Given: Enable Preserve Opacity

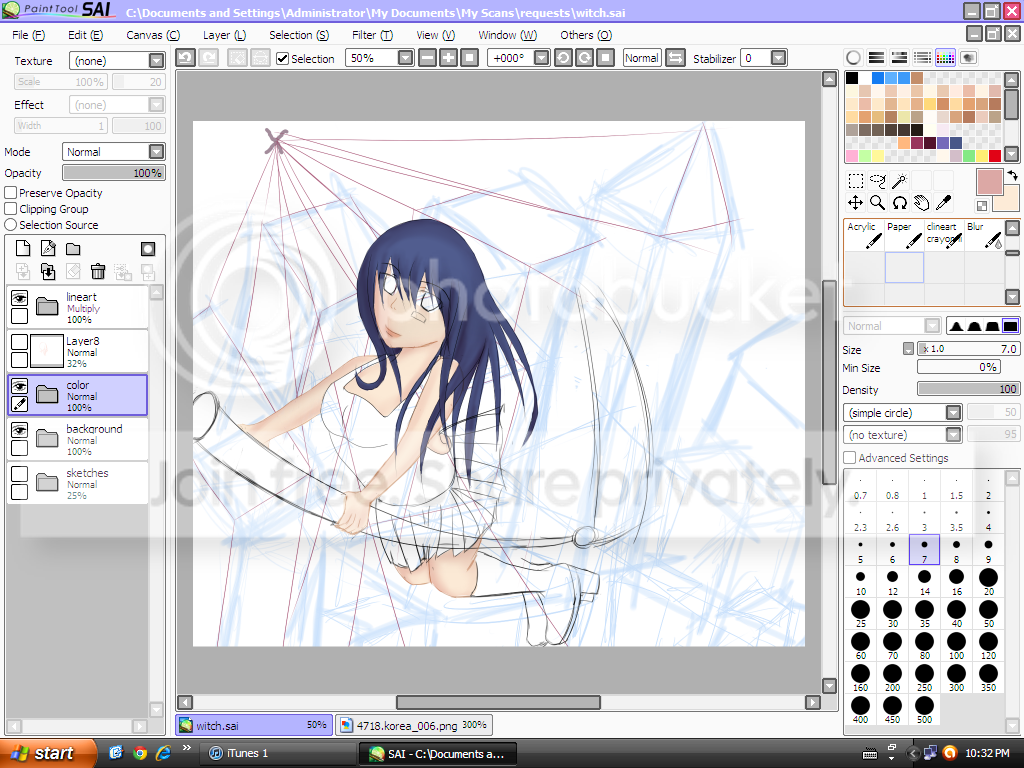Looking at the screenshot, I should point(10,193).
